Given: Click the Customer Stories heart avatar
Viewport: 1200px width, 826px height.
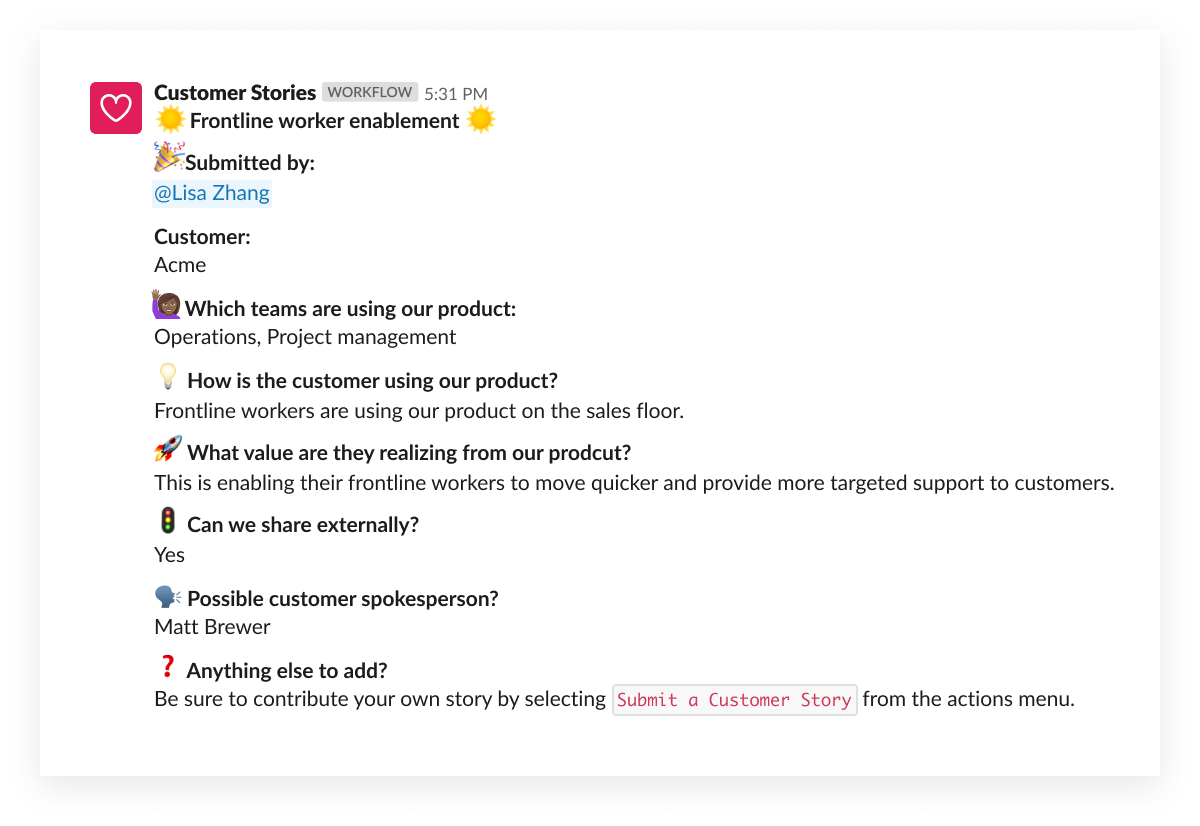Looking at the screenshot, I should [116, 108].
